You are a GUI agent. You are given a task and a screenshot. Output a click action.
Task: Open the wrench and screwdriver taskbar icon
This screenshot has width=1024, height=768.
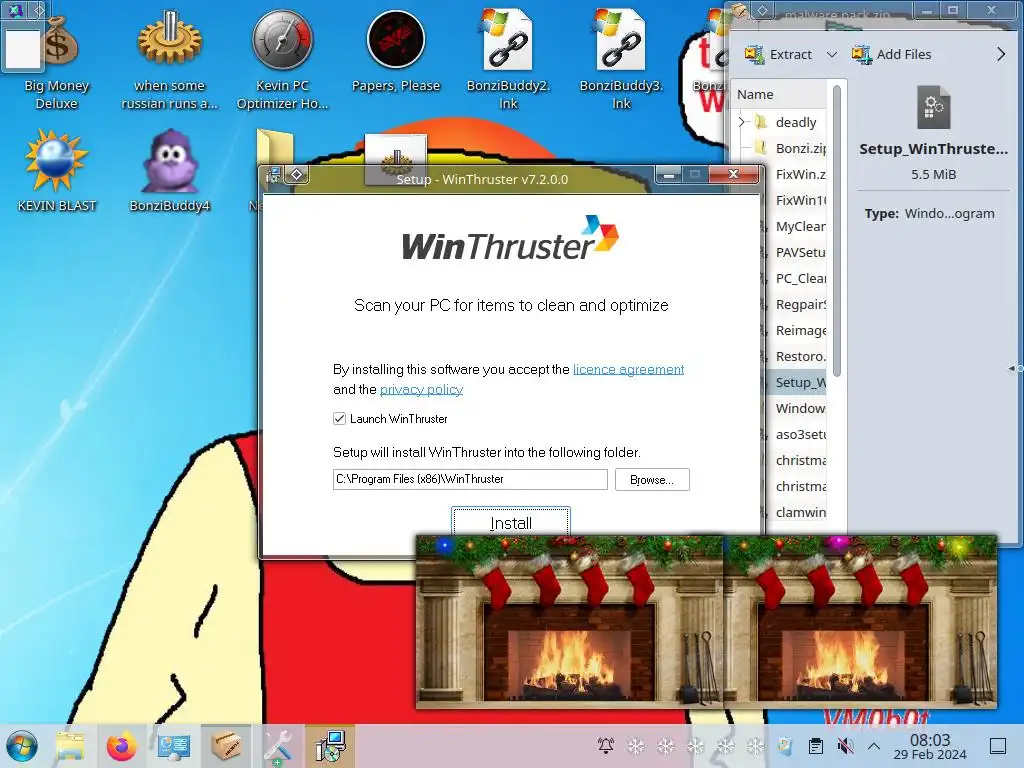point(278,746)
